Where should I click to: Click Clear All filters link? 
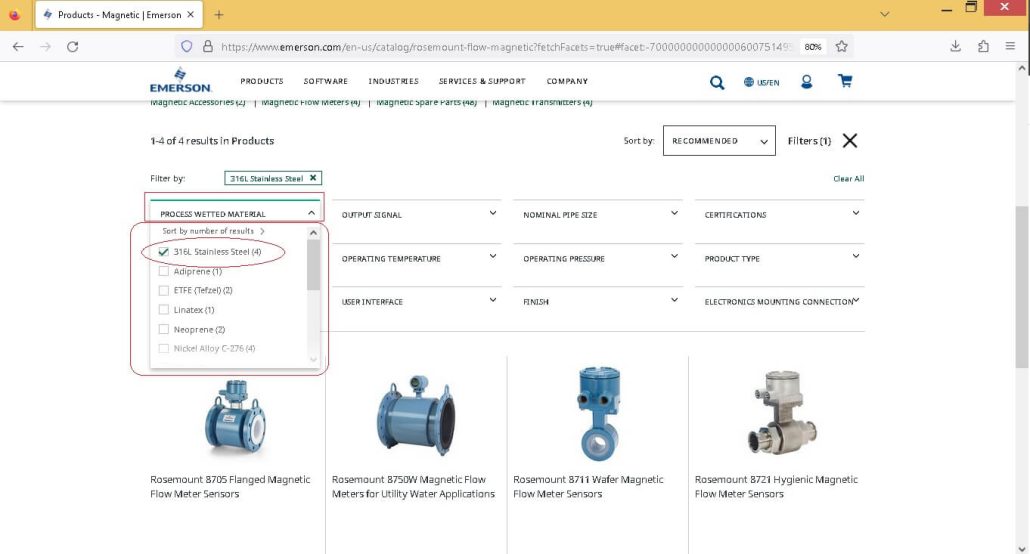tap(848, 179)
